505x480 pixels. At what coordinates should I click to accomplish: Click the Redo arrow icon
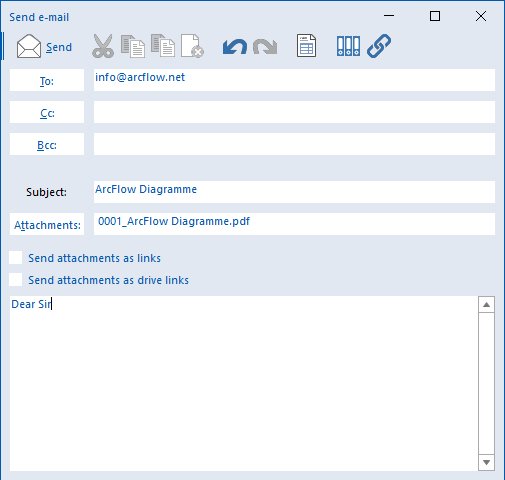tap(265, 46)
